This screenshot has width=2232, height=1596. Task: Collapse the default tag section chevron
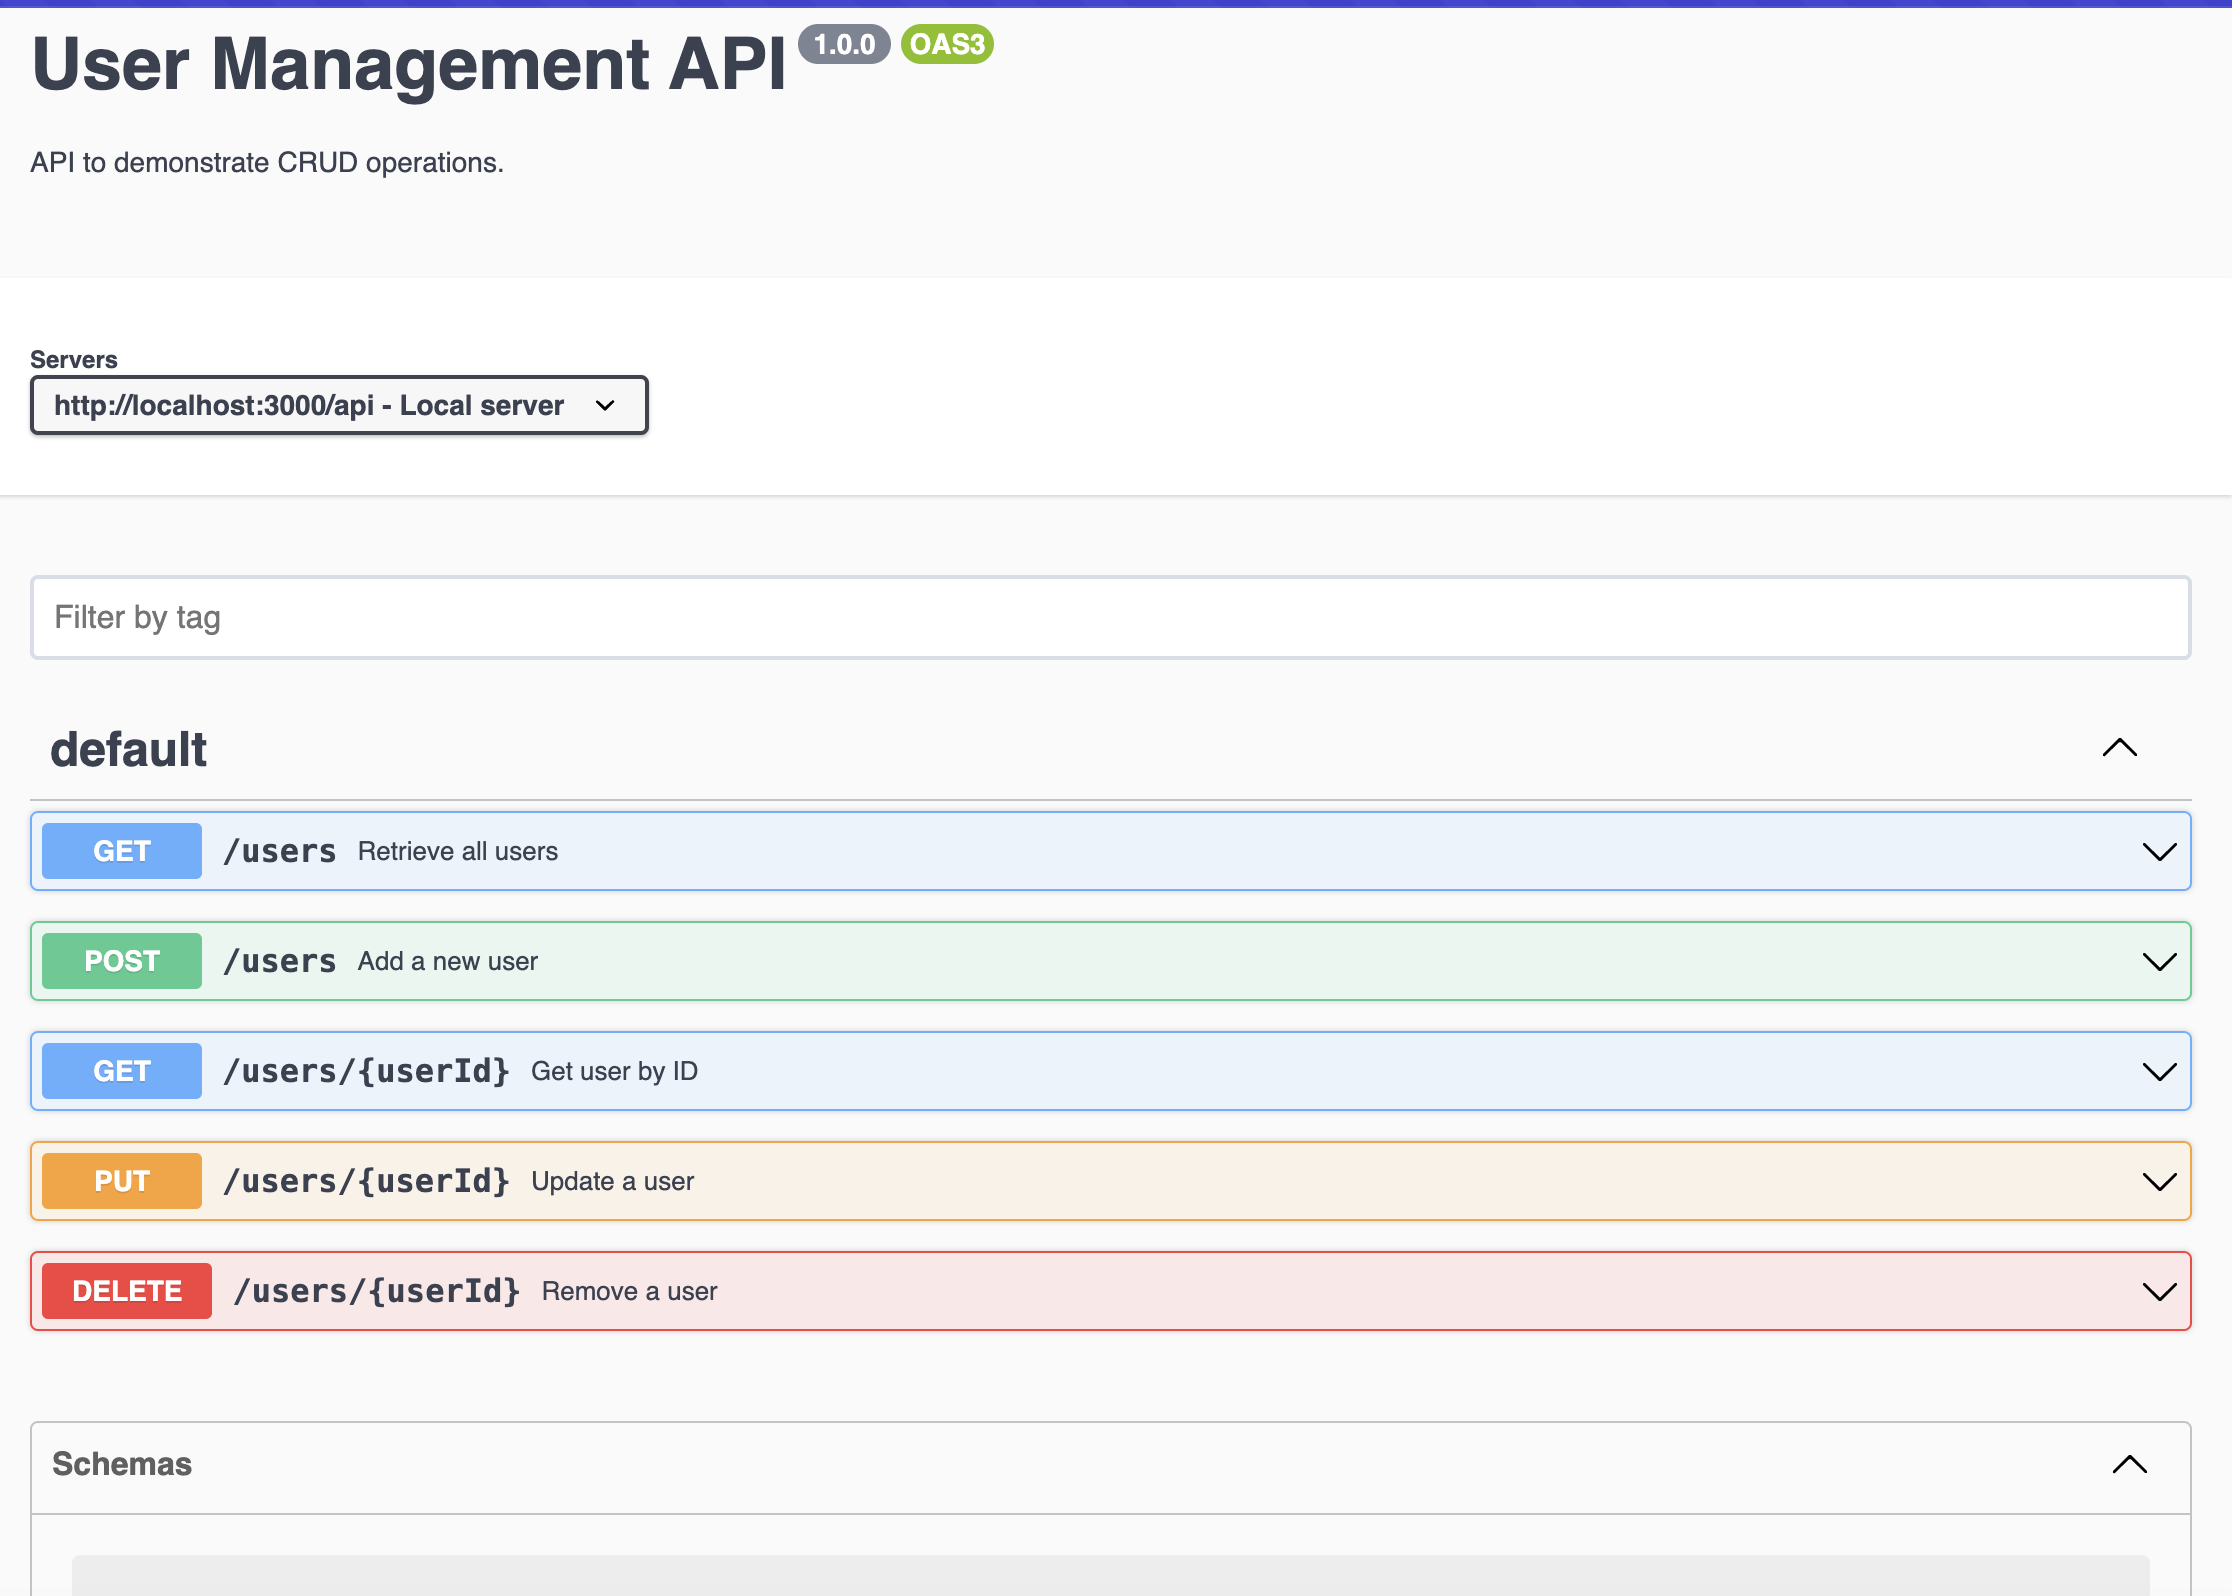tap(2119, 748)
